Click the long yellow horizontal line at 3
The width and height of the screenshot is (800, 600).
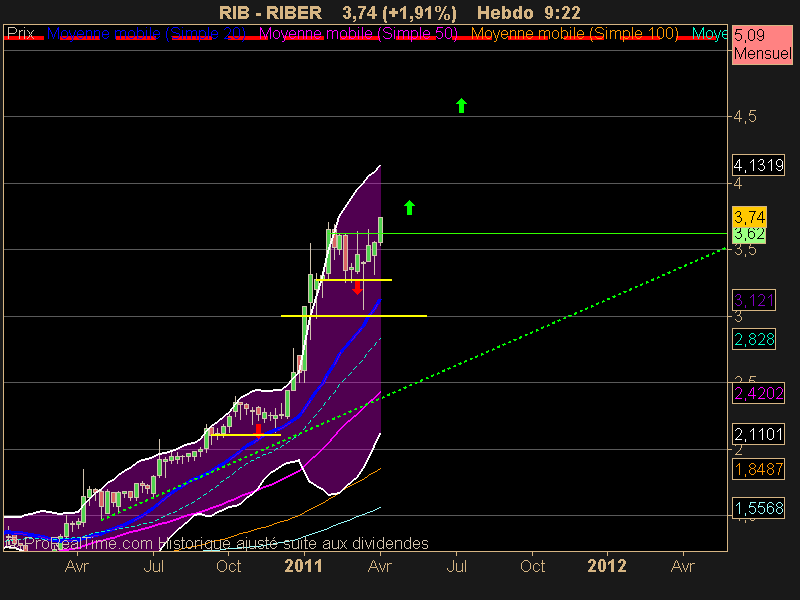[354, 316]
